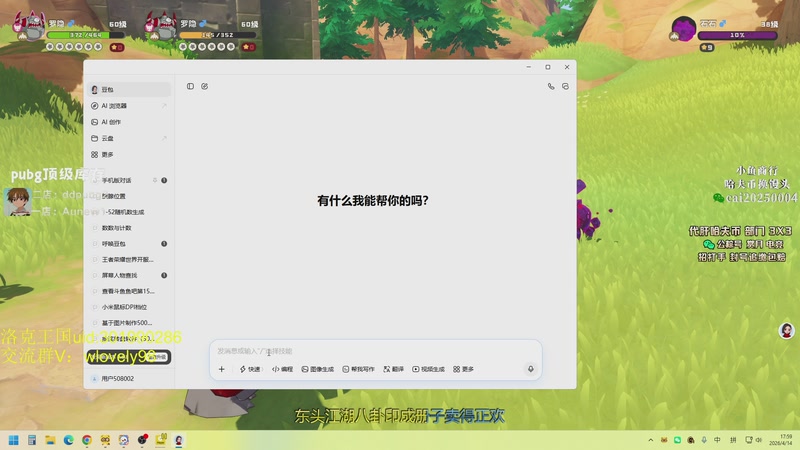The width and height of the screenshot is (800, 450).
Task: Open 云盘 cloud drive in sidebar
Action: 129,138
